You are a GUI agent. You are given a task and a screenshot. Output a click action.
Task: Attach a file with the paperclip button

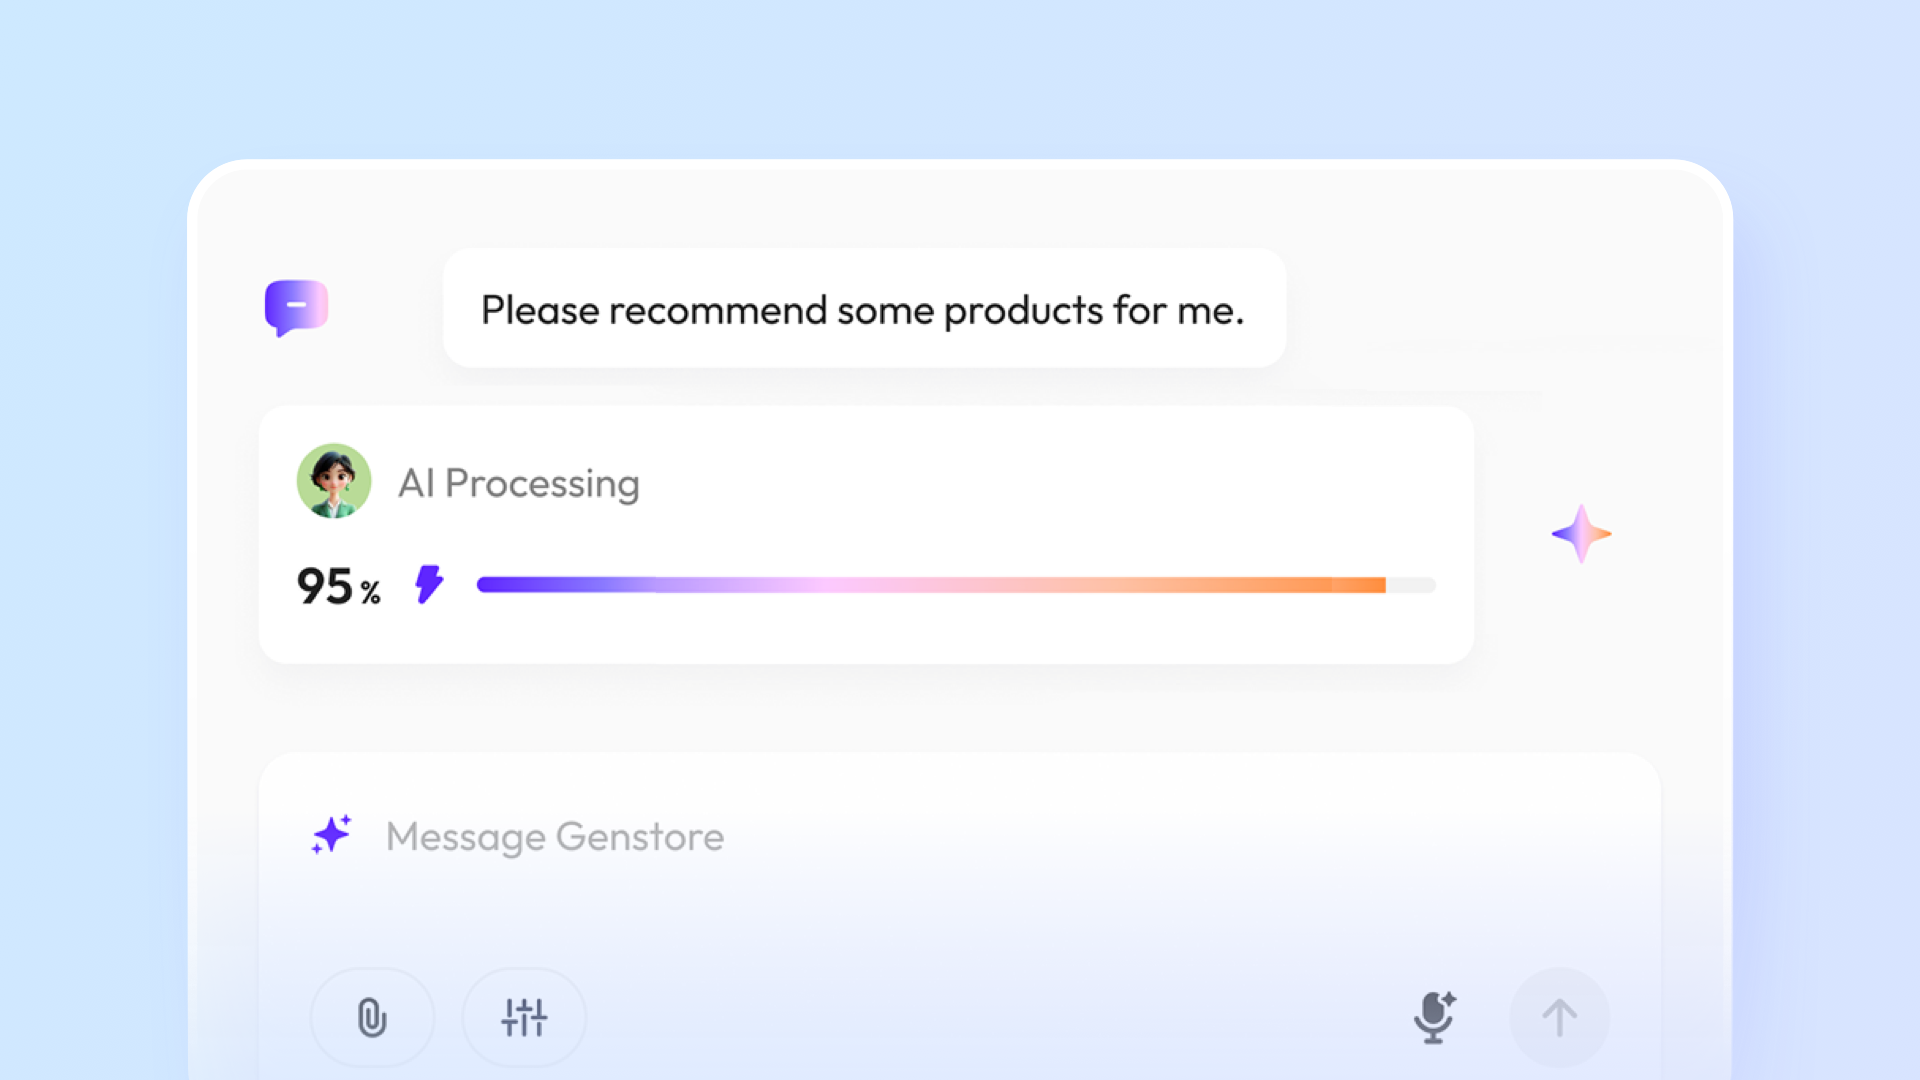[x=372, y=1018]
